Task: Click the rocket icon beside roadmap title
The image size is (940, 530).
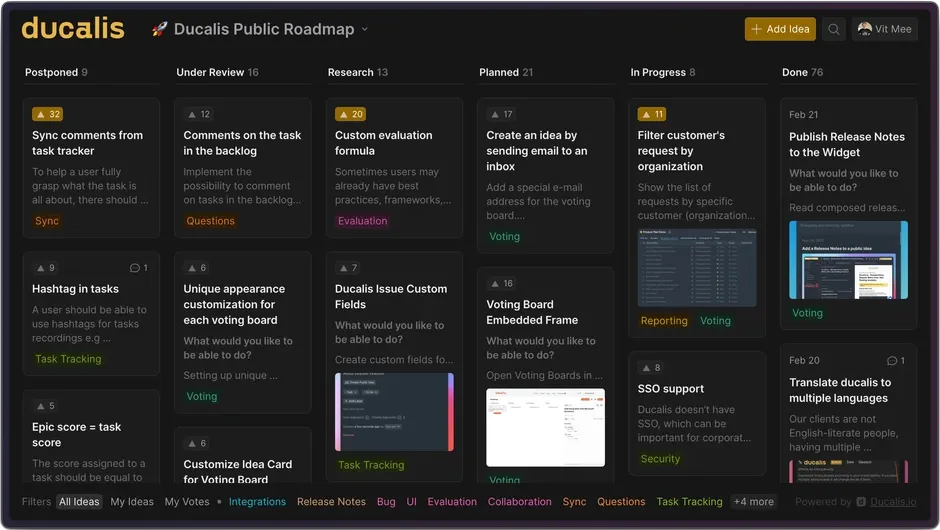Action: coord(159,29)
